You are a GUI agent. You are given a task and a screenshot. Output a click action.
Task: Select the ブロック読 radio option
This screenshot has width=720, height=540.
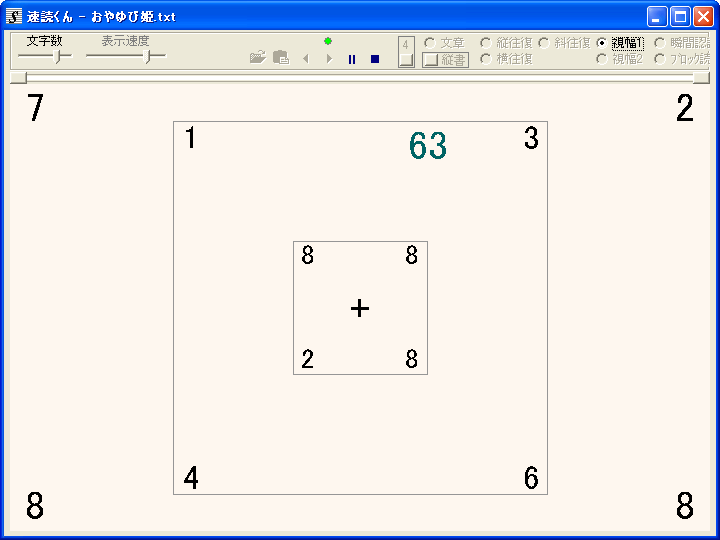click(682, 59)
